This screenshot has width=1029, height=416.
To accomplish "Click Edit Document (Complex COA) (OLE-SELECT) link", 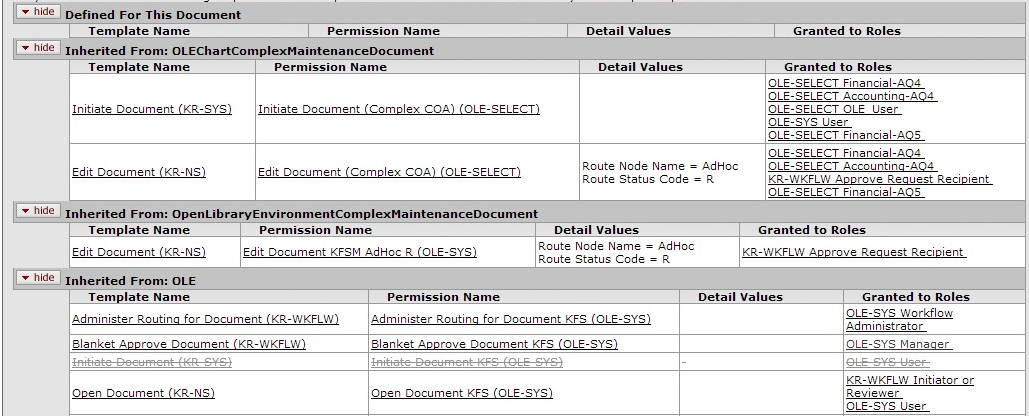I will (389, 173).
